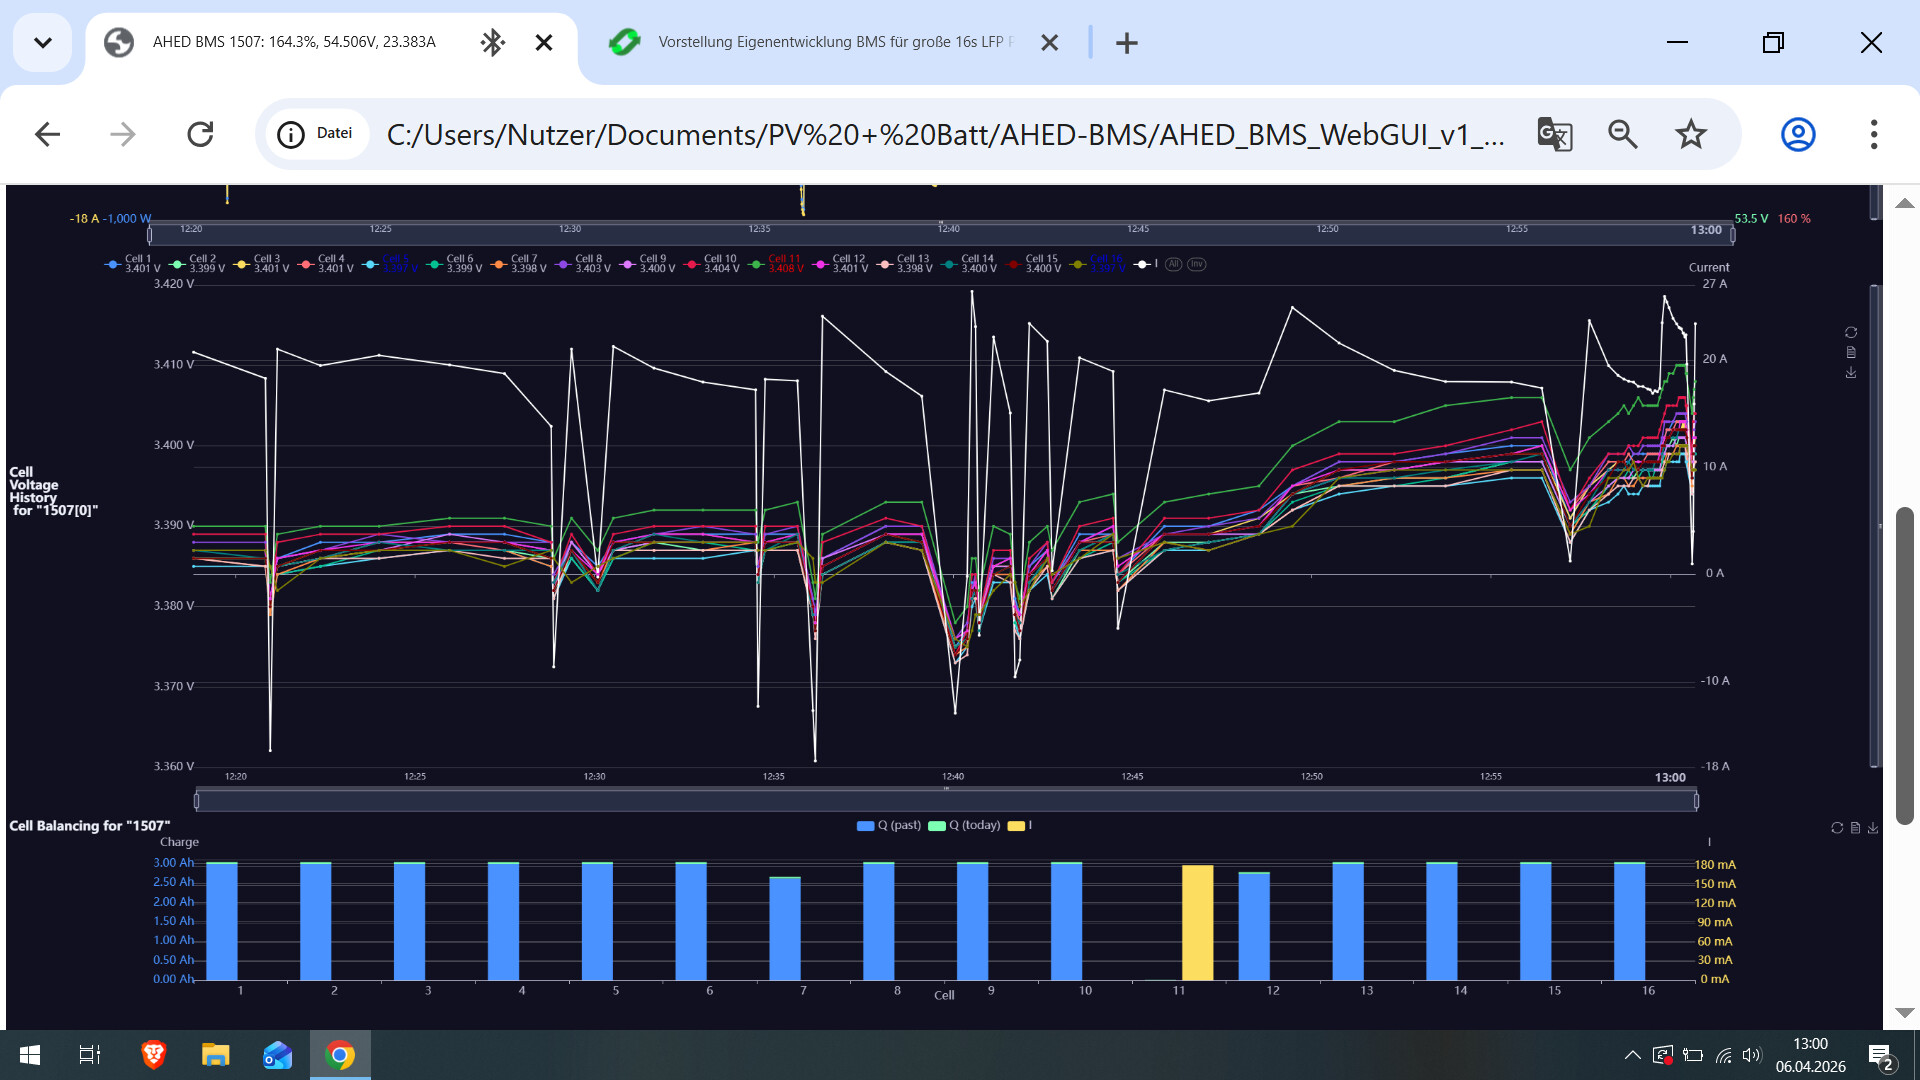Open the tab search dropdown arrow
This screenshot has height=1080, width=1920.
(42, 42)
